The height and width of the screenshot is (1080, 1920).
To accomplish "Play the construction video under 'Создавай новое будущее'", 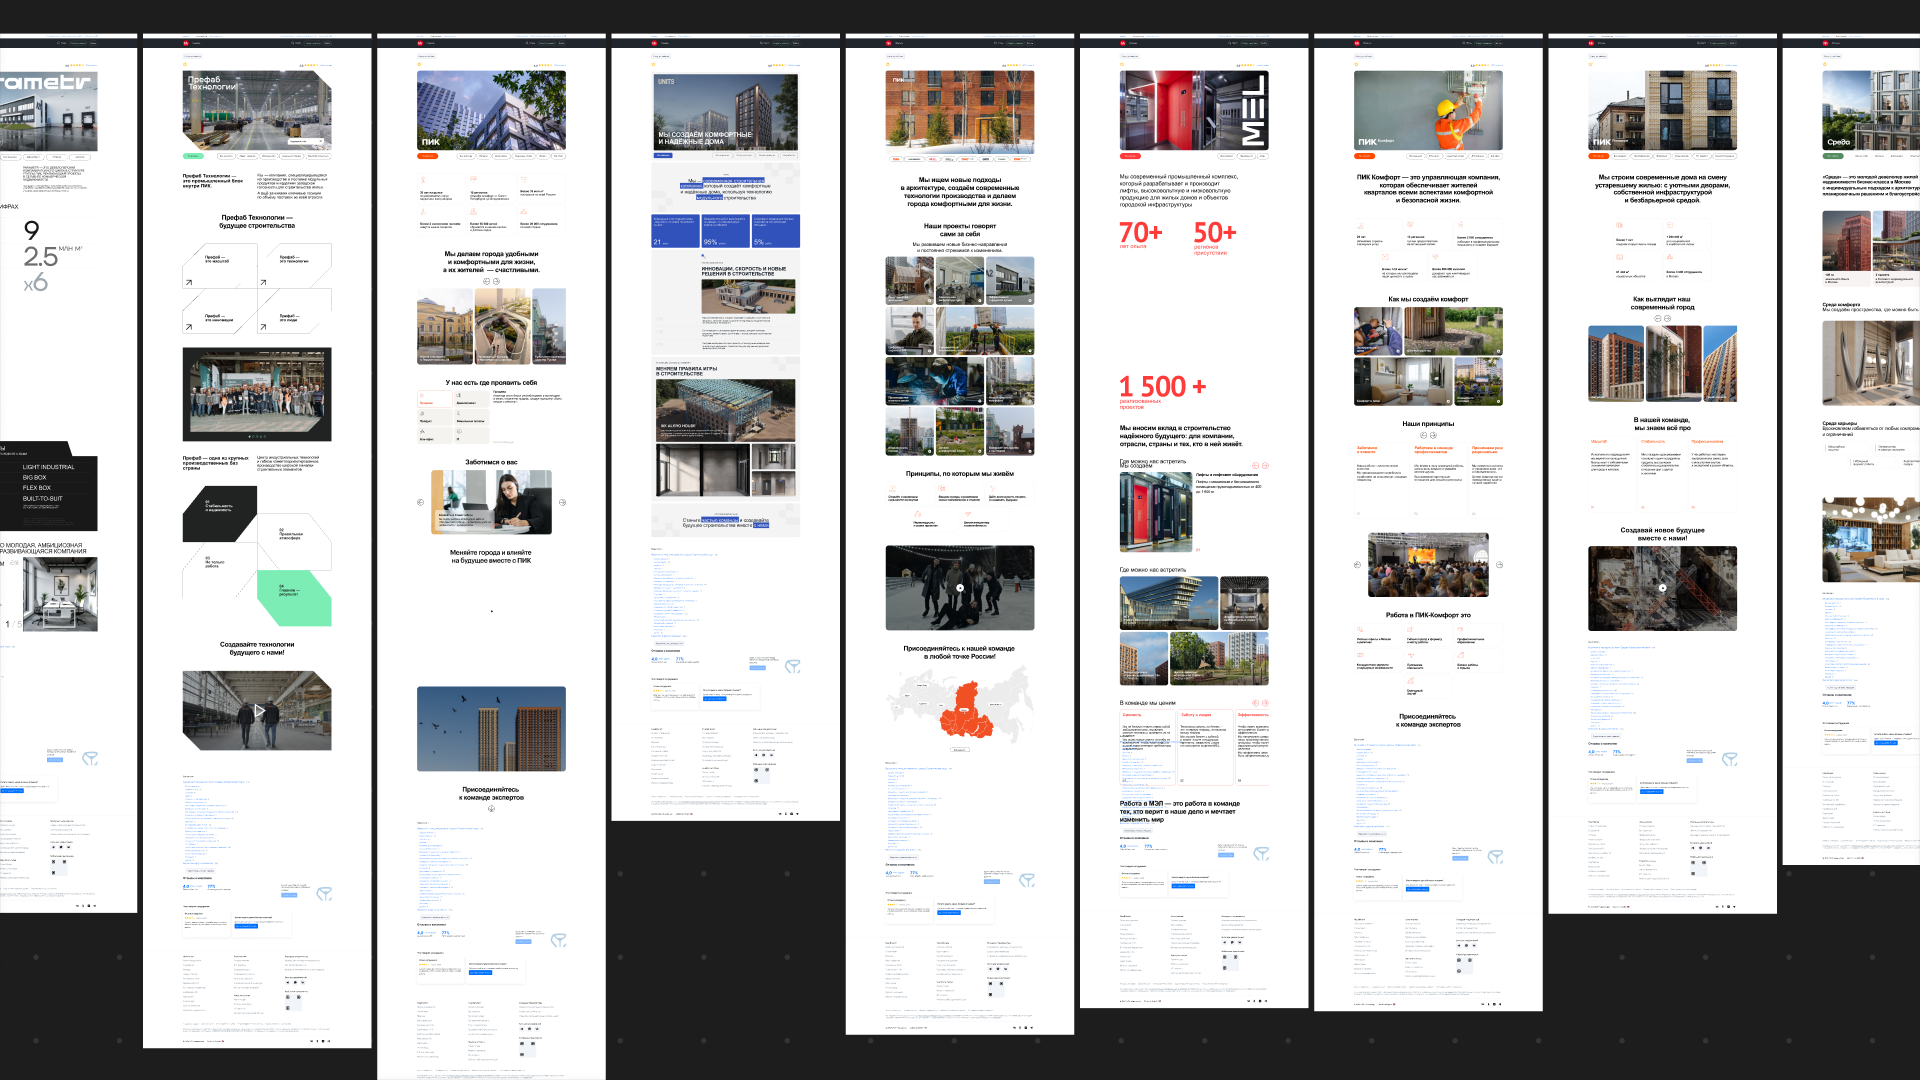I will pyautogui.click(x=1662, y=588).
